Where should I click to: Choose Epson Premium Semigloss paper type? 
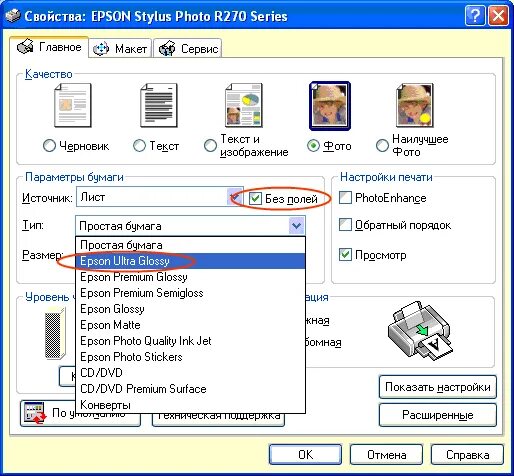[x=191, y=293]
